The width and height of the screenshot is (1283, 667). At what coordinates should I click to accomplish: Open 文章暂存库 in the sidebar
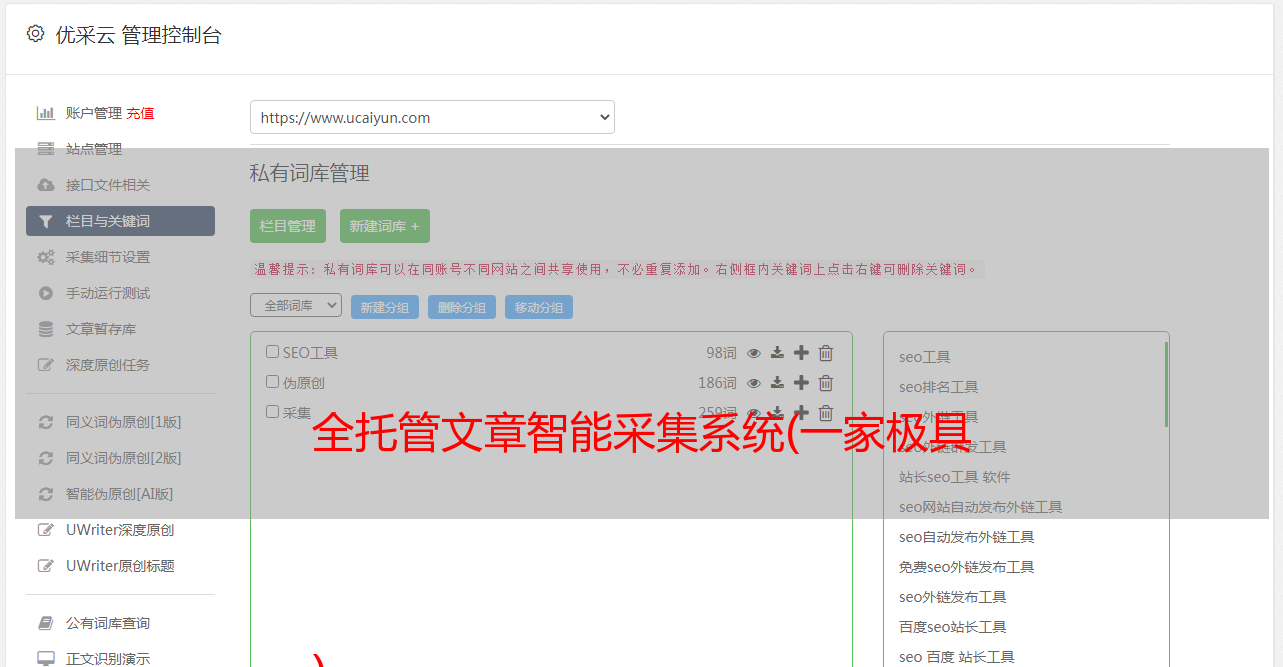[101, 329]
